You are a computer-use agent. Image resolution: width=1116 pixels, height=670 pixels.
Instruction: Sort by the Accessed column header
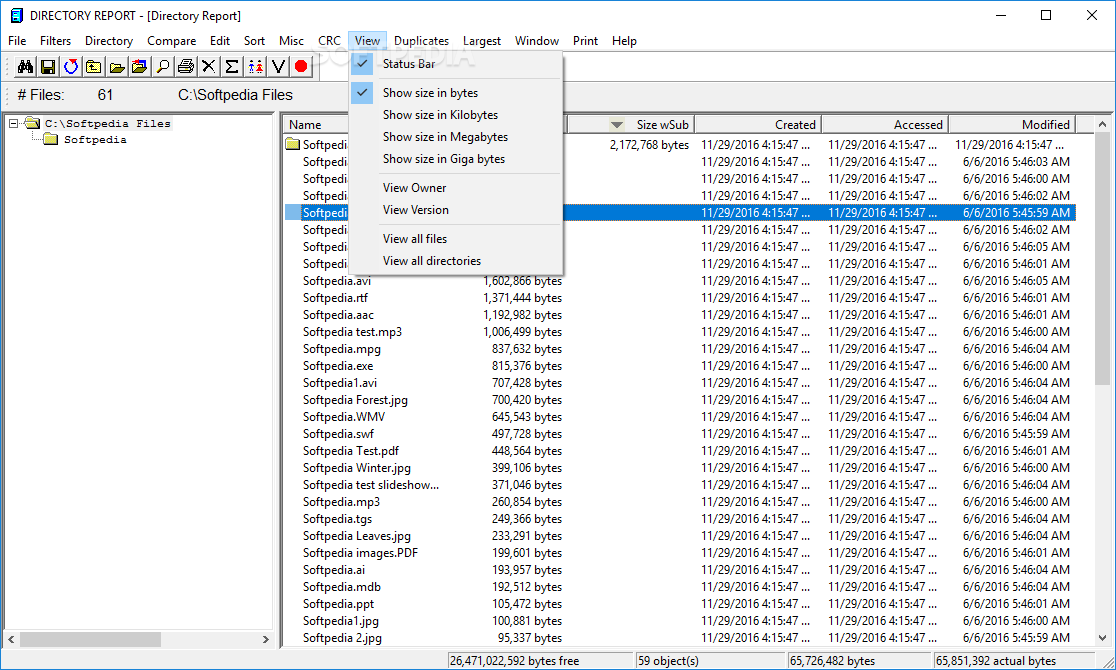(x=885, y=125)
